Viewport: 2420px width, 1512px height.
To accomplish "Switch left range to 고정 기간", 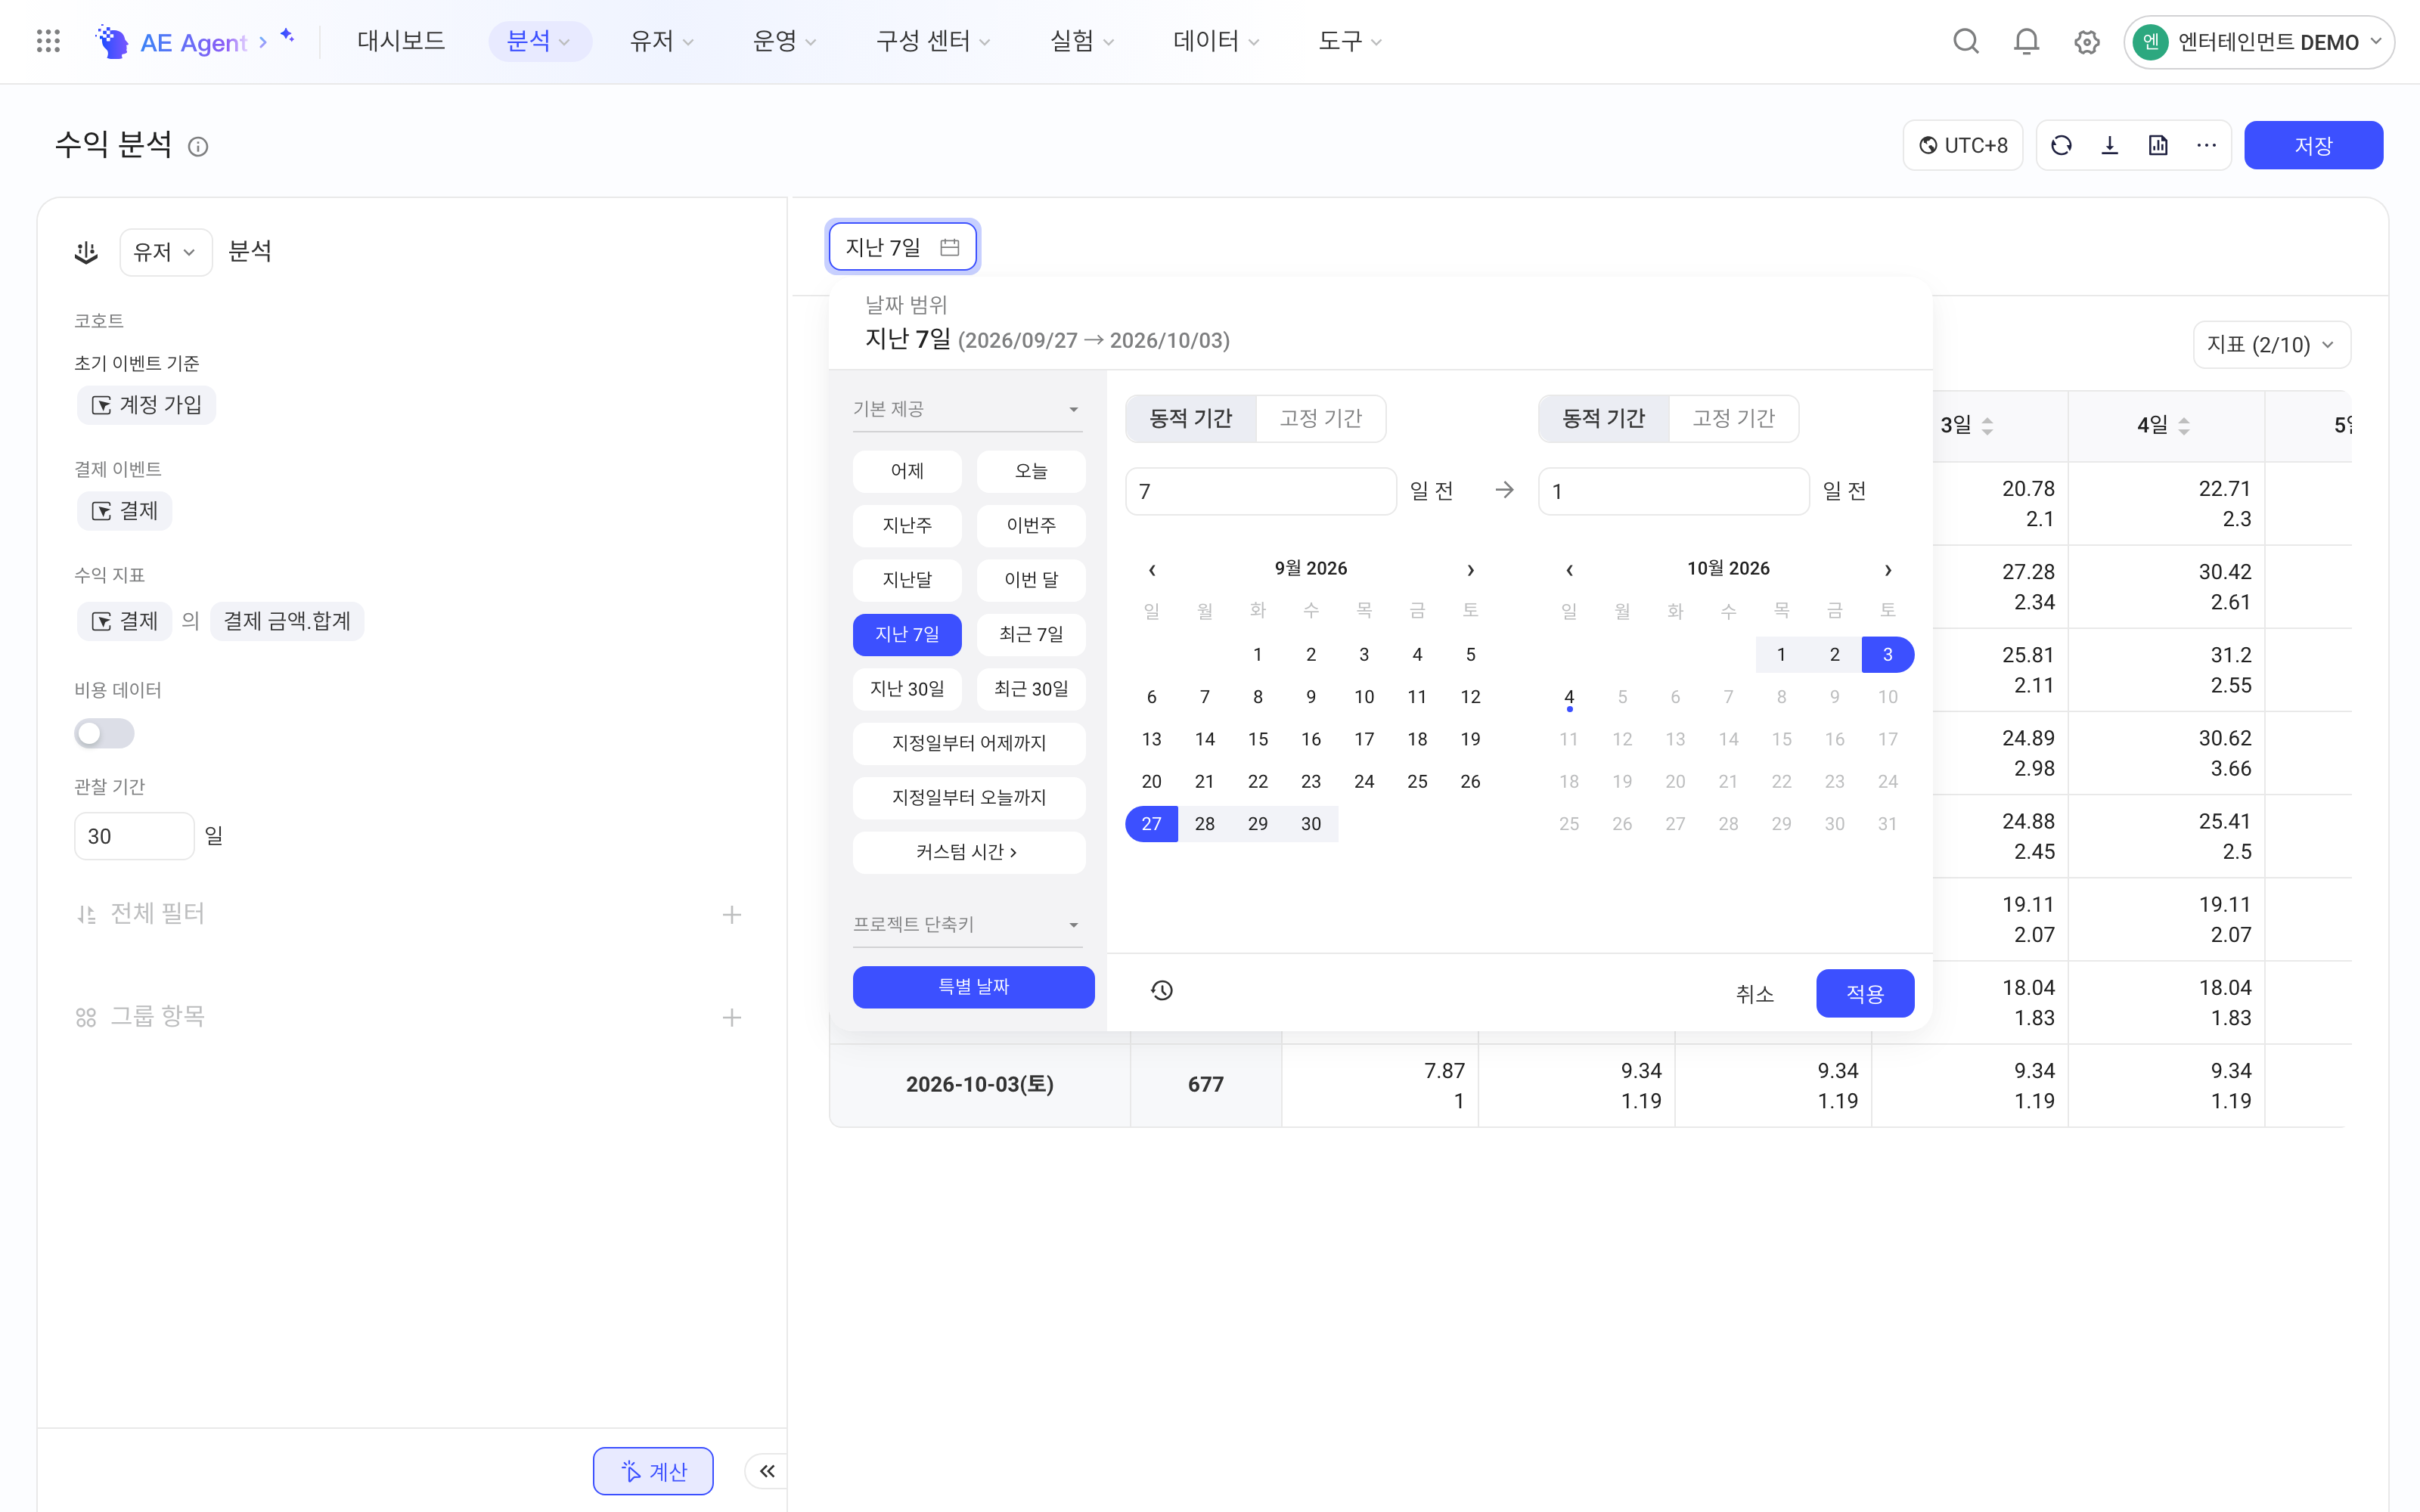I will pos(1321,418).
